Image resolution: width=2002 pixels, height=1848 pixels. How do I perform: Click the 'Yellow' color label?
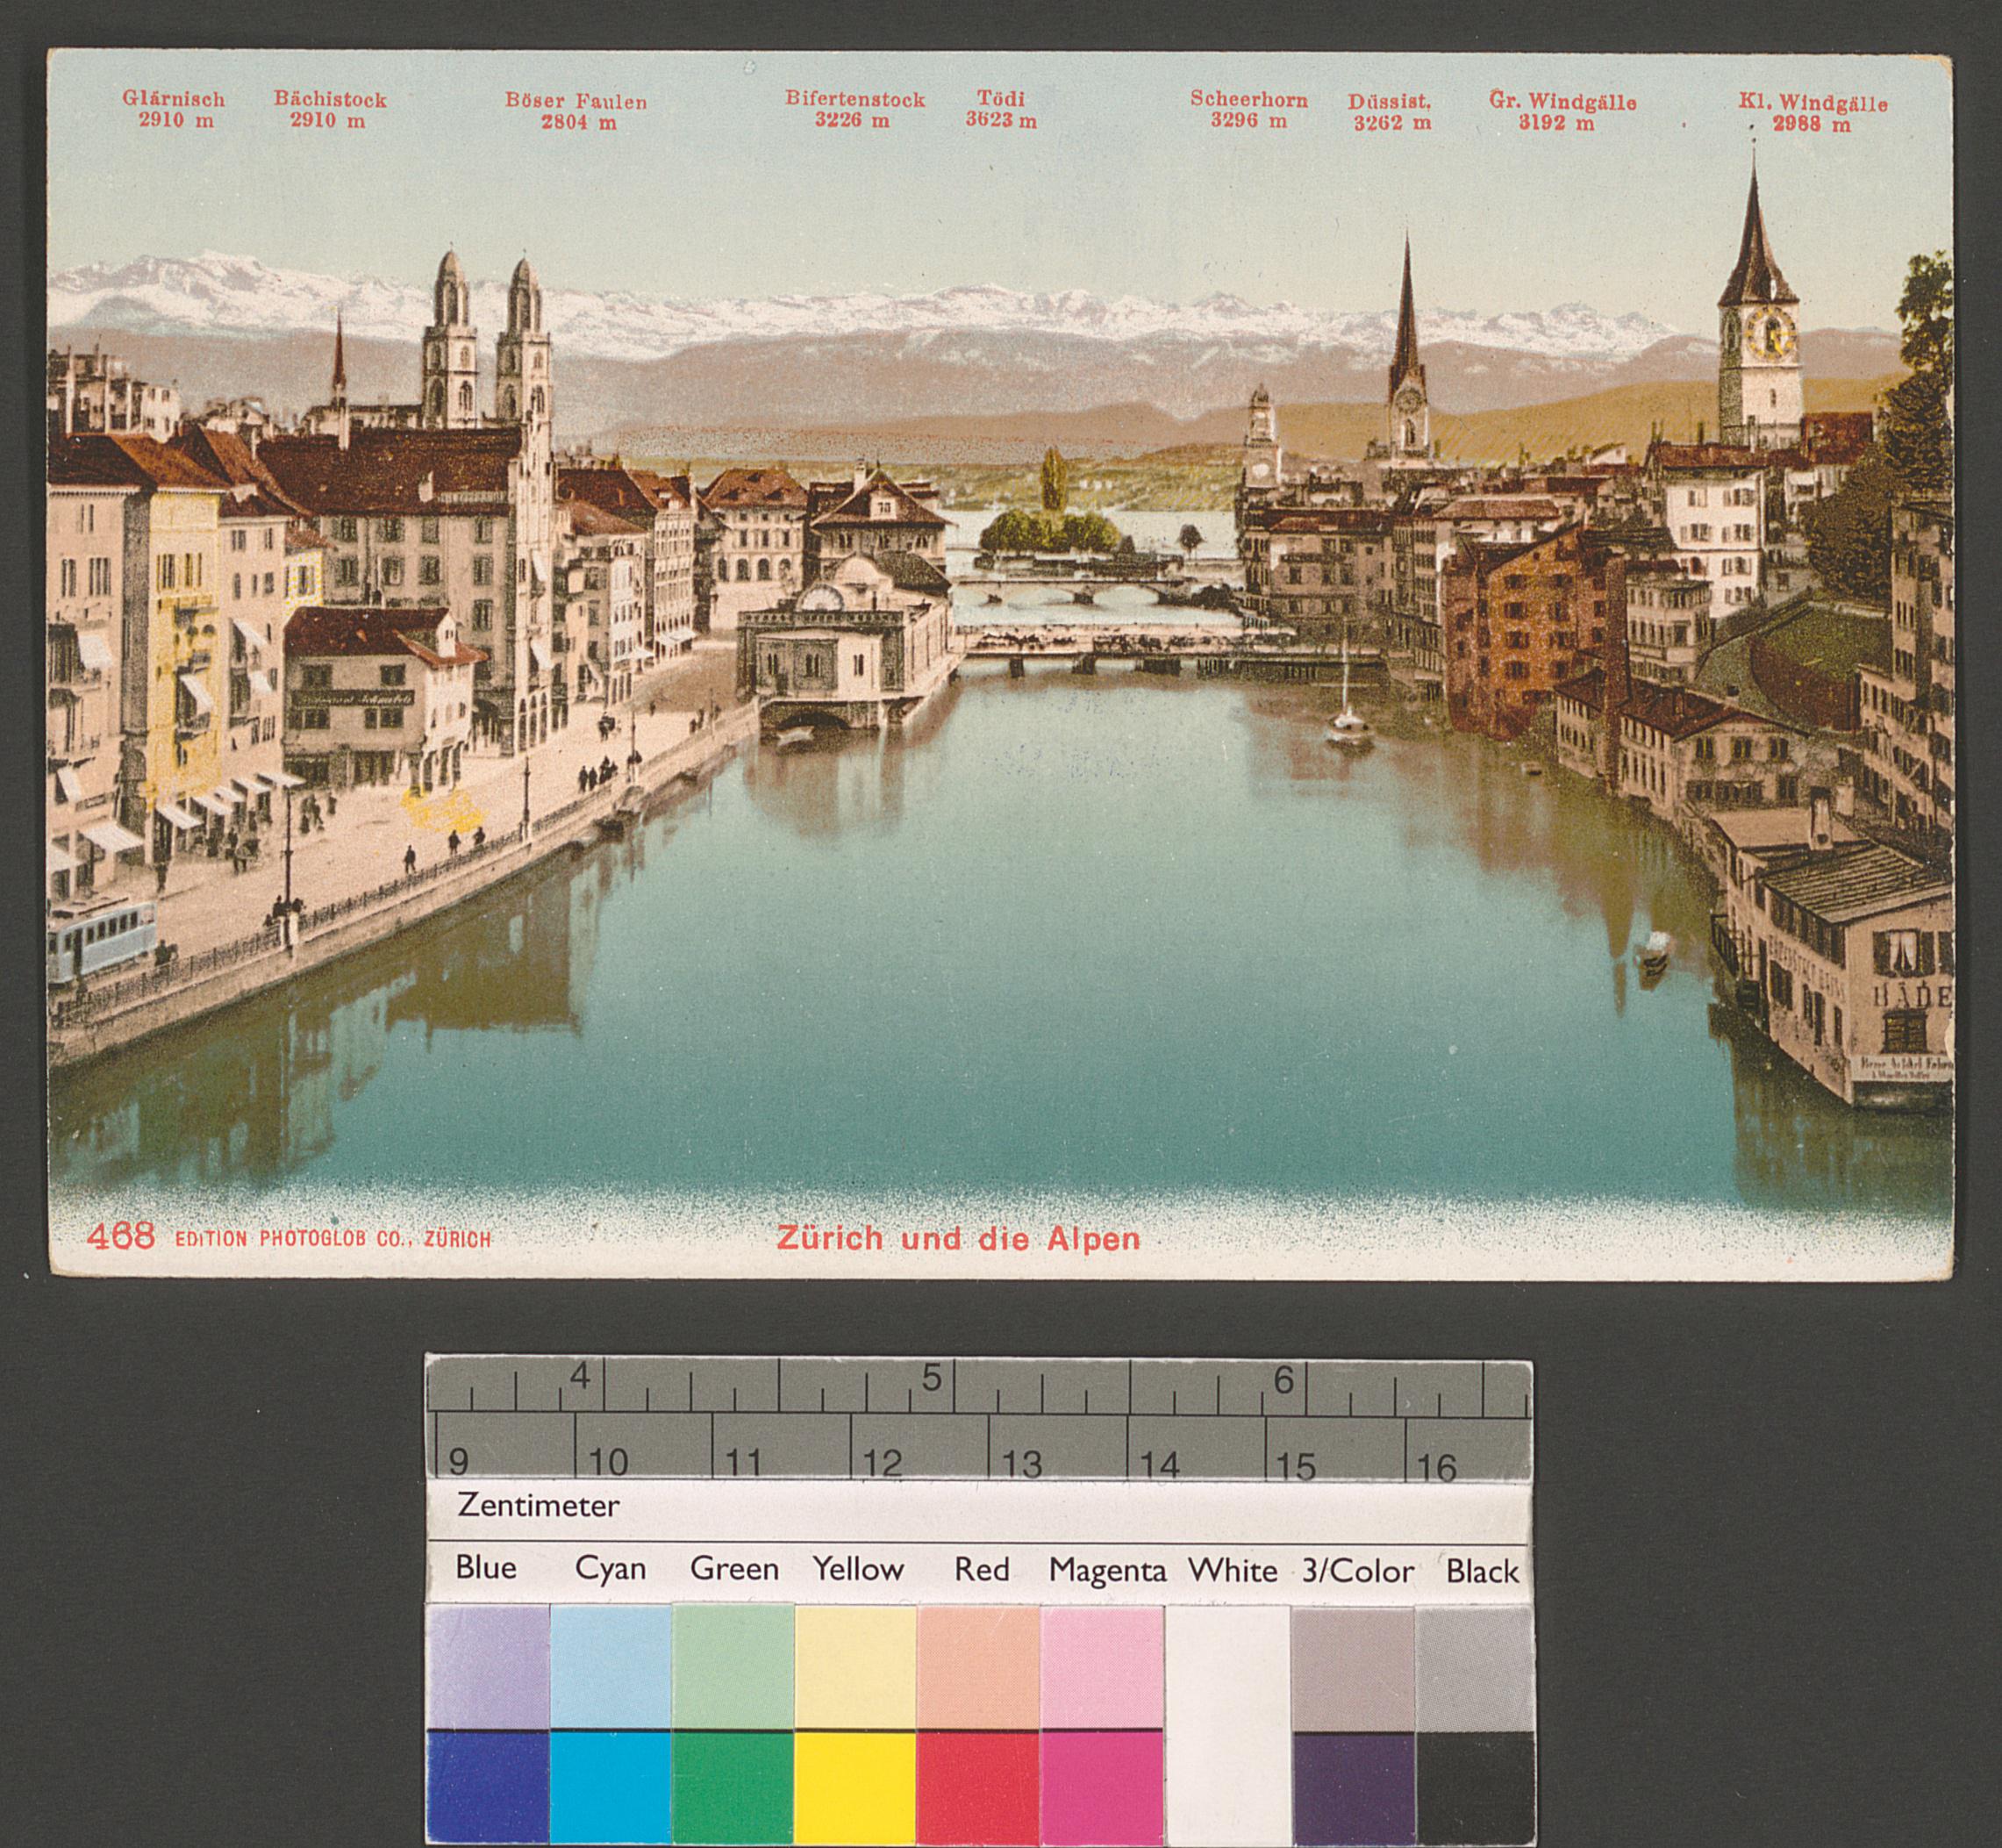point(858,1569)
